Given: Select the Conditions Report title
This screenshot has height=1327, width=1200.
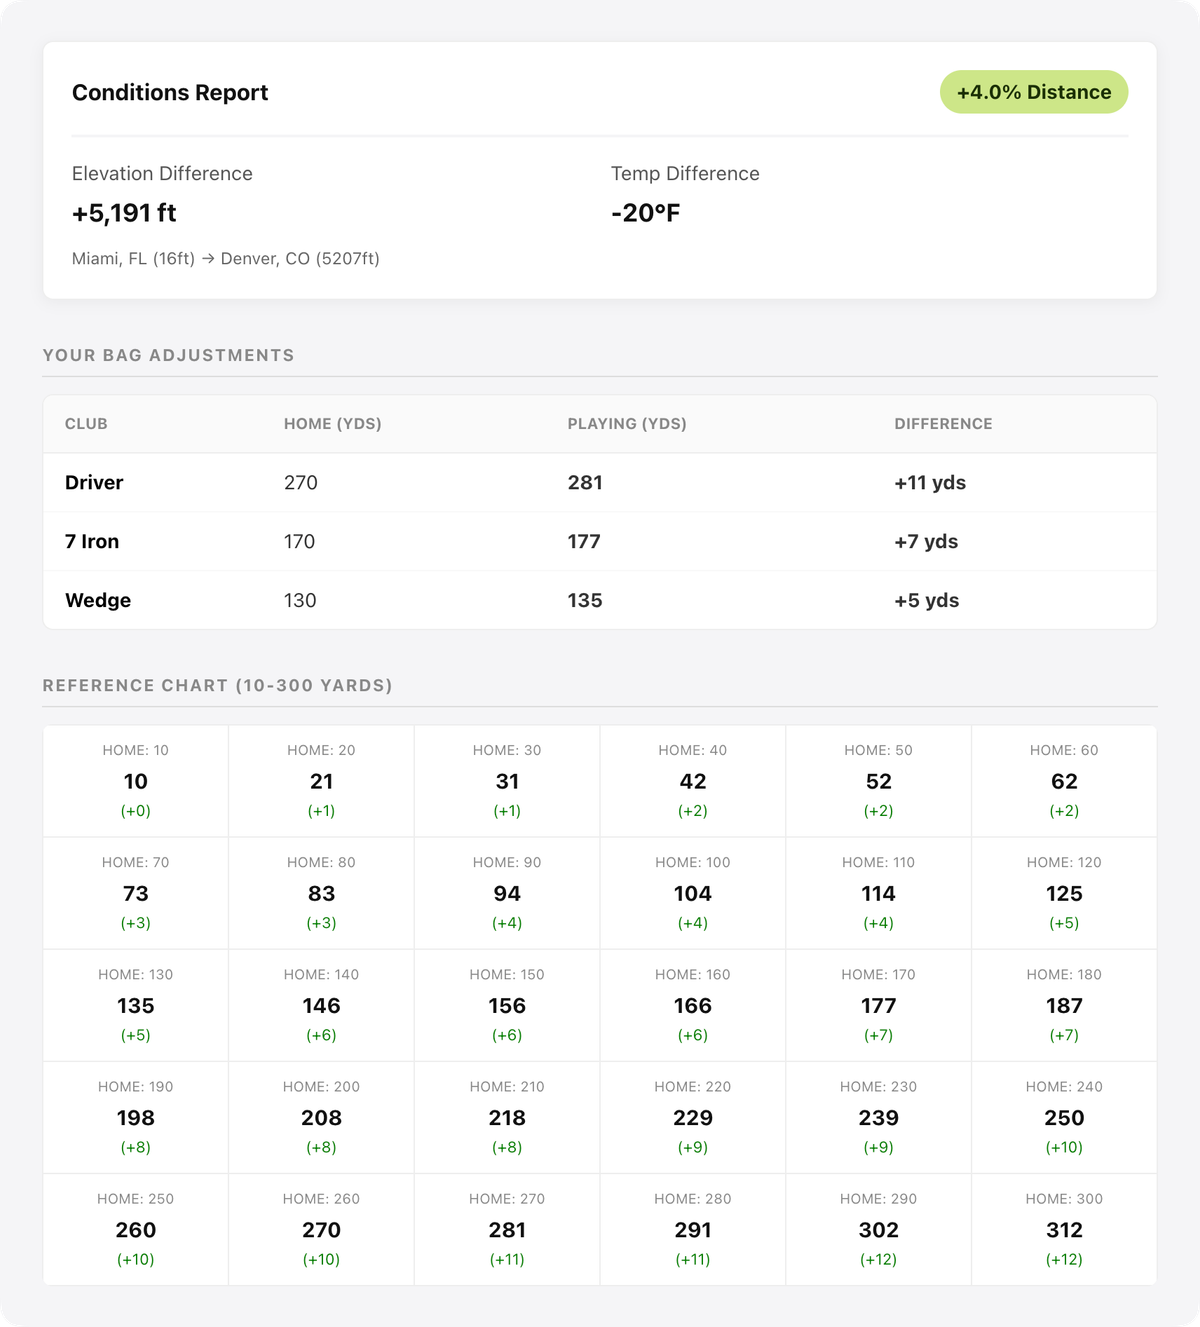Looking at the screenshot, I should (x=169, y=92).
